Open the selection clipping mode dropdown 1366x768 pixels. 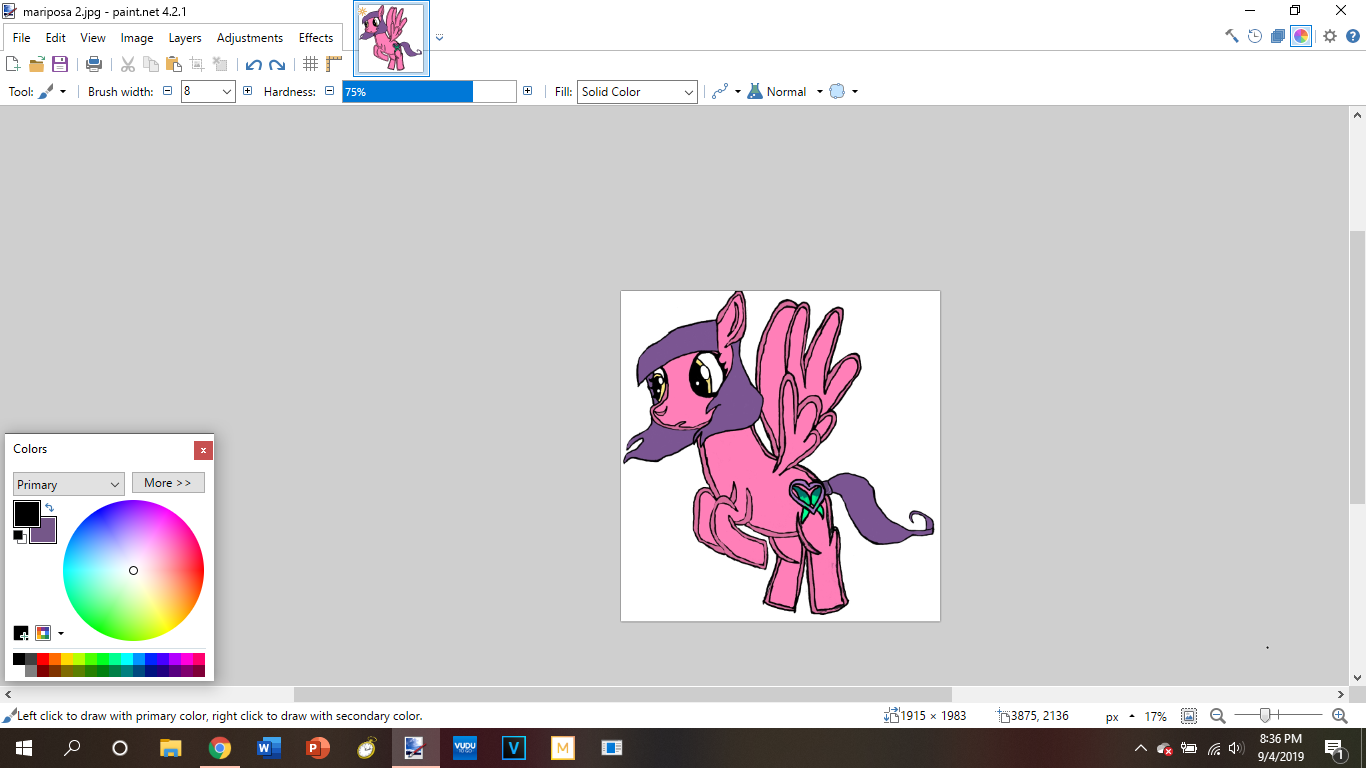tap(844, 91)
